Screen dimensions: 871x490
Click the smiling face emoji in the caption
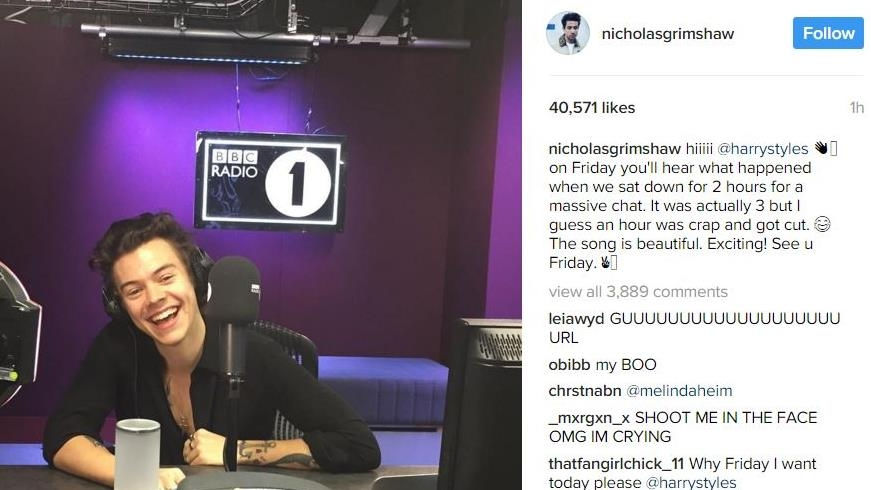pyautogui.click(x=822, y=224)
